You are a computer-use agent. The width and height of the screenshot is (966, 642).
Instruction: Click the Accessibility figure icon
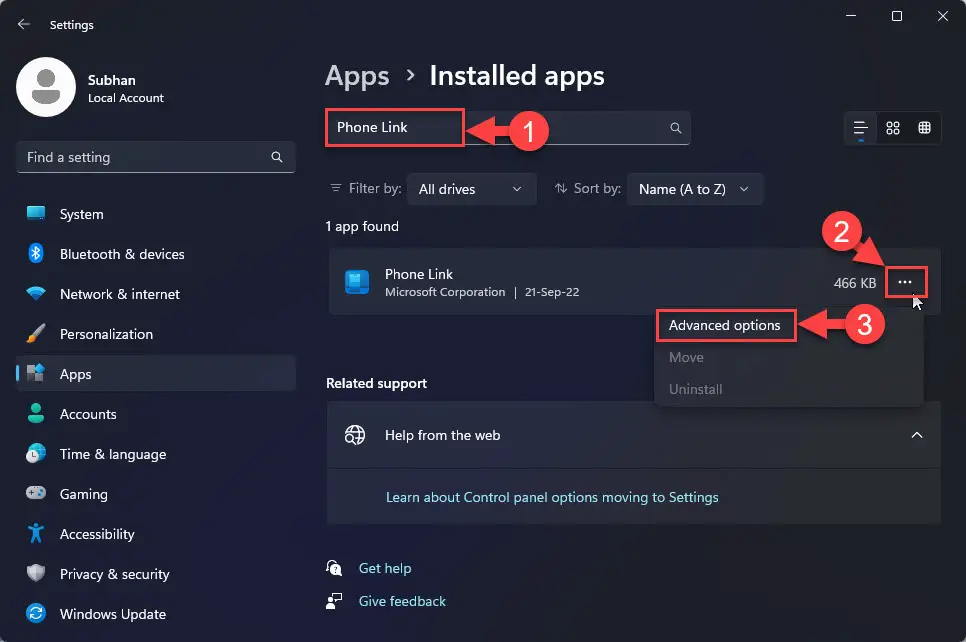36,533
